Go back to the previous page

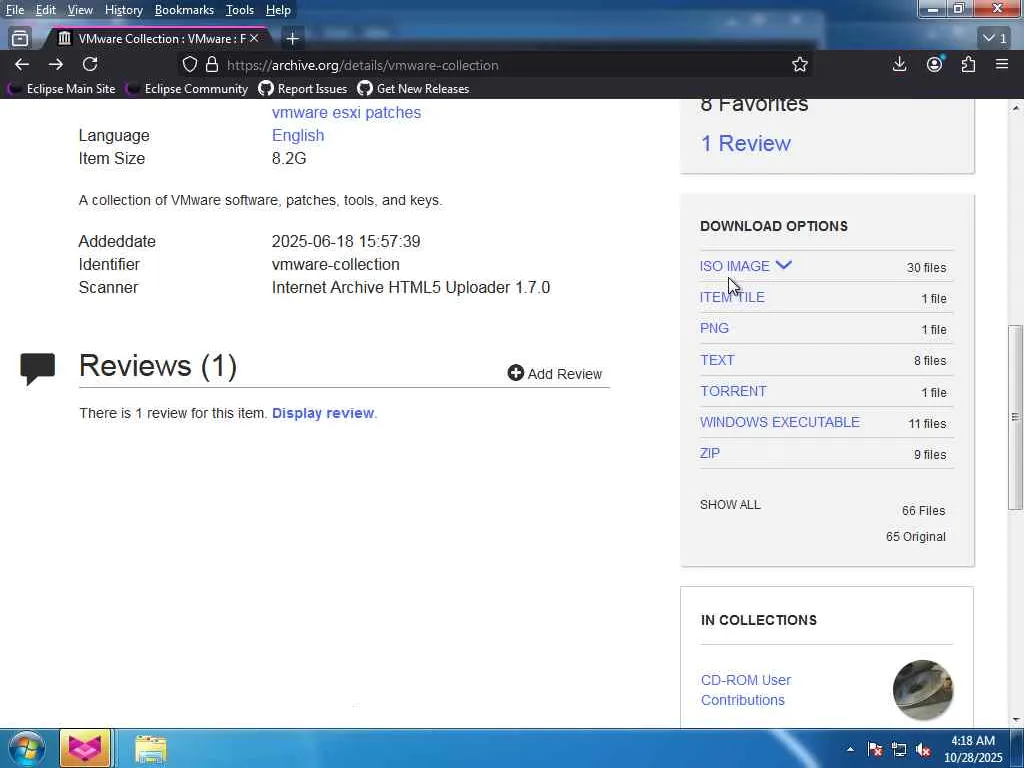[22, 64]
